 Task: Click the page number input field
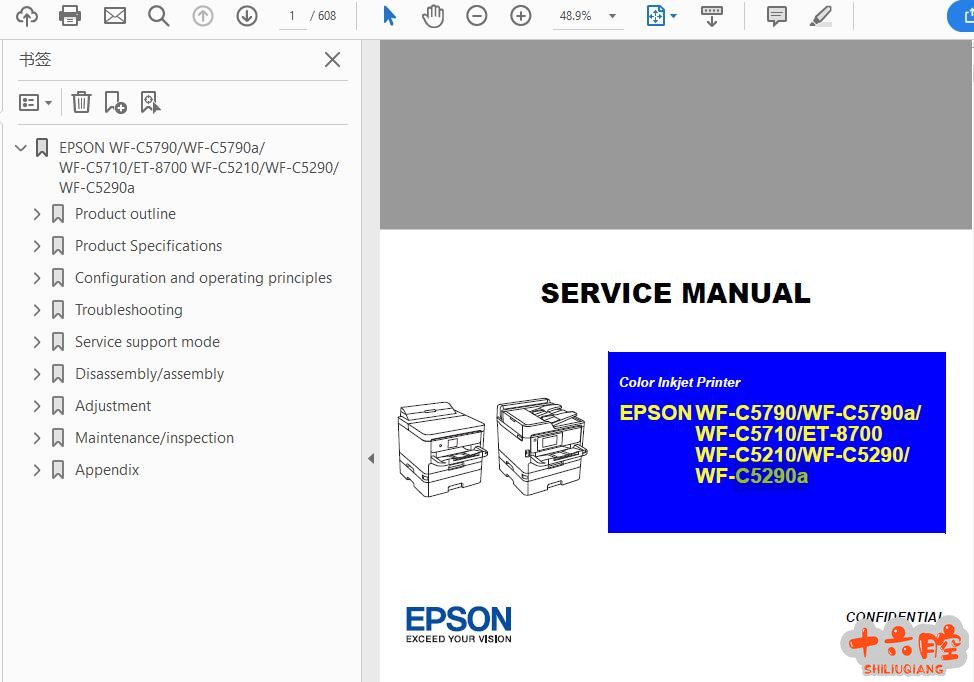(292, 16)
